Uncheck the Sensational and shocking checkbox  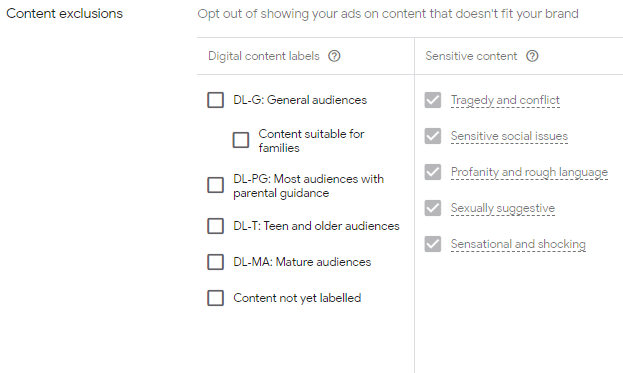433,244
